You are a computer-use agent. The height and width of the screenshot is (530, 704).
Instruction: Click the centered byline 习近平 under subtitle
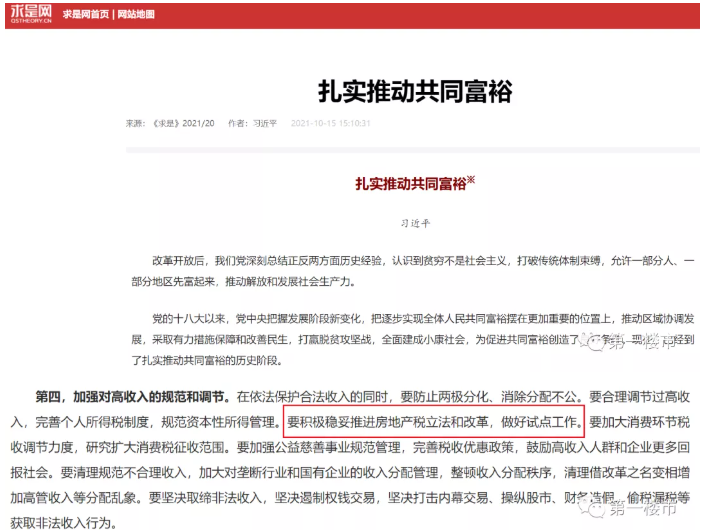[x=415, y=223]
